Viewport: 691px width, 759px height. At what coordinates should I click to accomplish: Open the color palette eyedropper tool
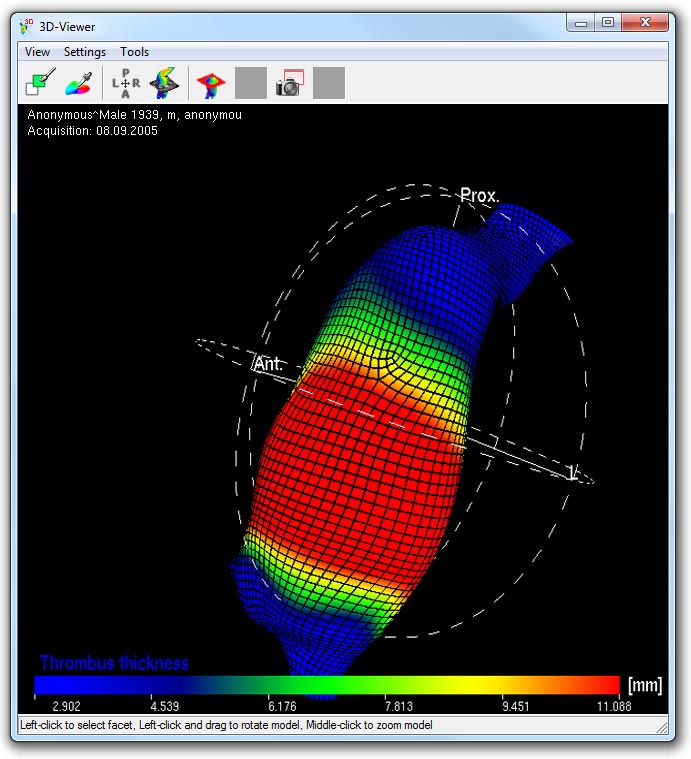tap(78, 84)
